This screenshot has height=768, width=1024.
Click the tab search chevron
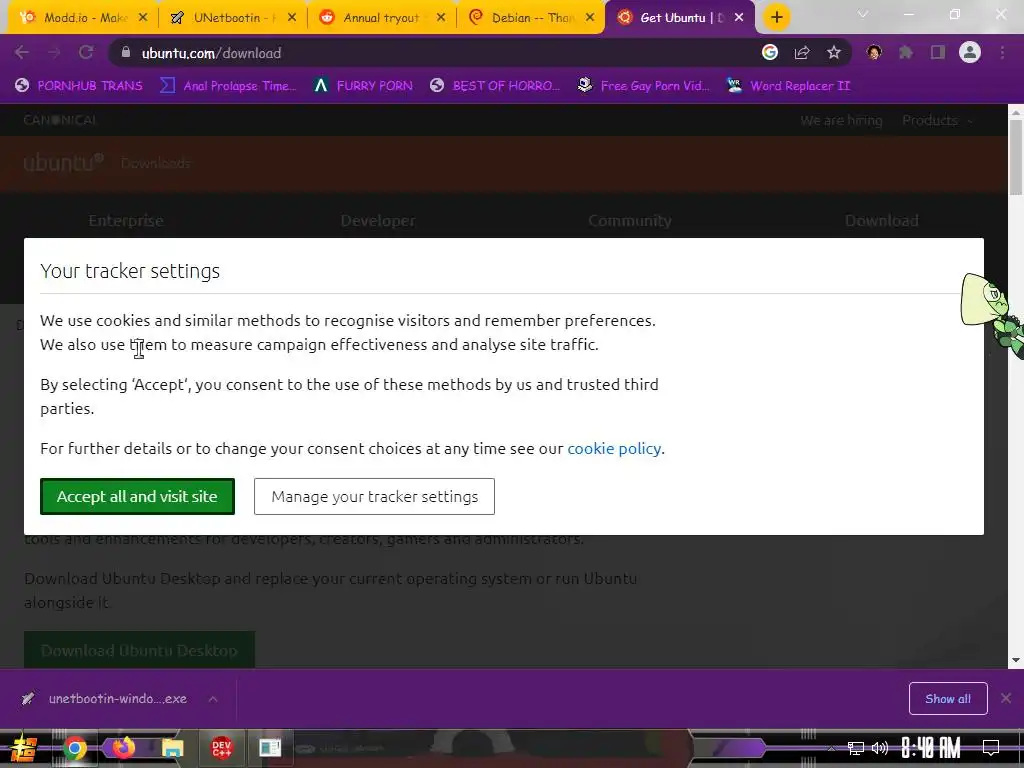tap(863, 14)
